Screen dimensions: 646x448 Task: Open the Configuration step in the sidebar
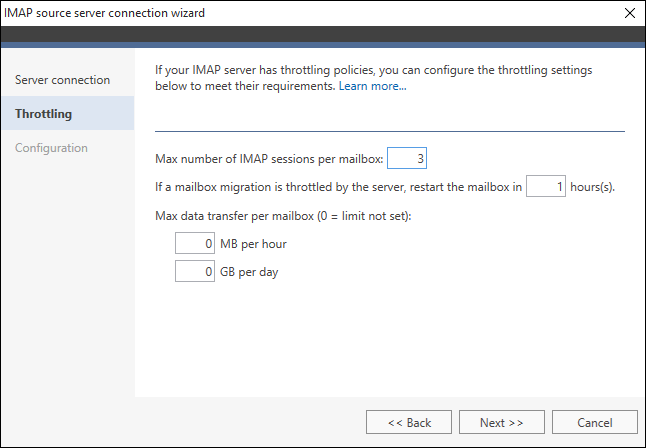click(x=51, y=148)
